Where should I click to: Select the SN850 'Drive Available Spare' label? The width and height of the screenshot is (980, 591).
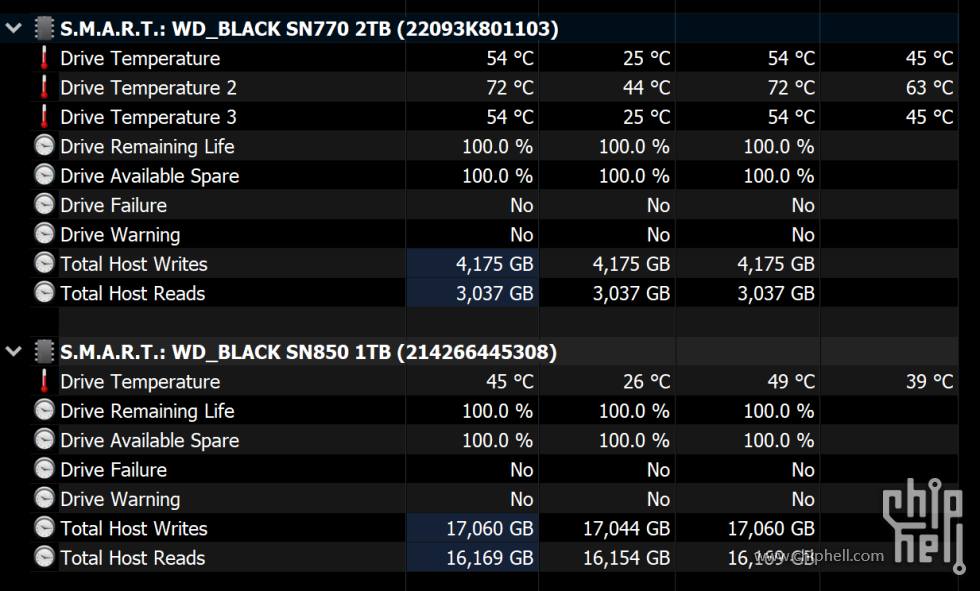(x=149, y=440)
